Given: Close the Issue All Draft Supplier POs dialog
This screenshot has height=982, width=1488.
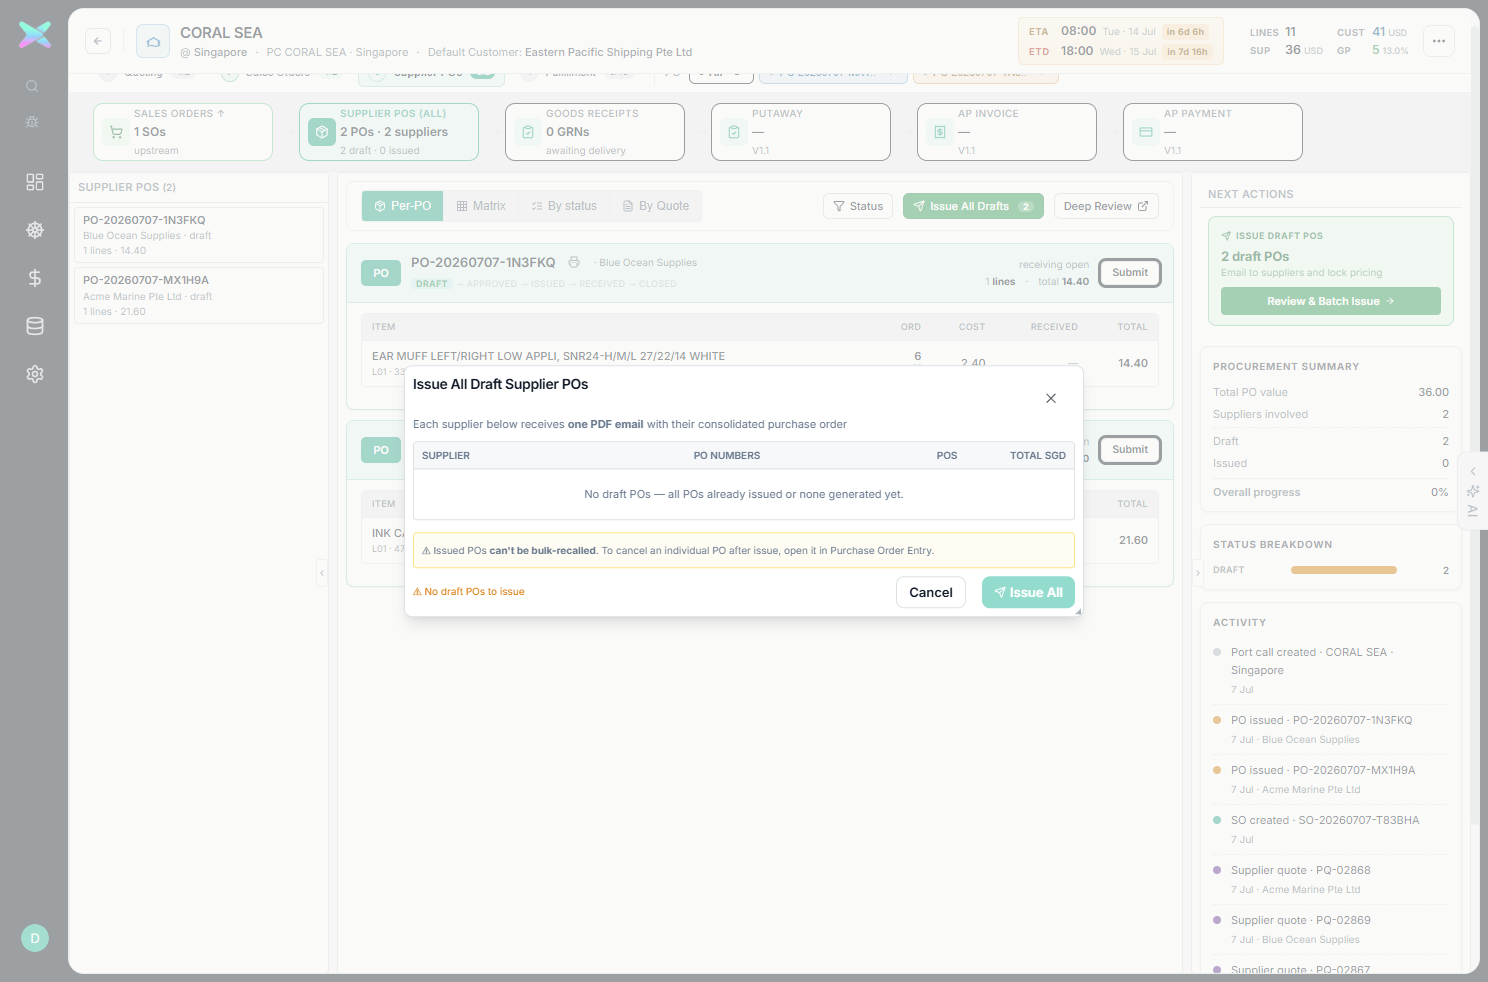Looking at the screenshot, I should point(1051,398).
